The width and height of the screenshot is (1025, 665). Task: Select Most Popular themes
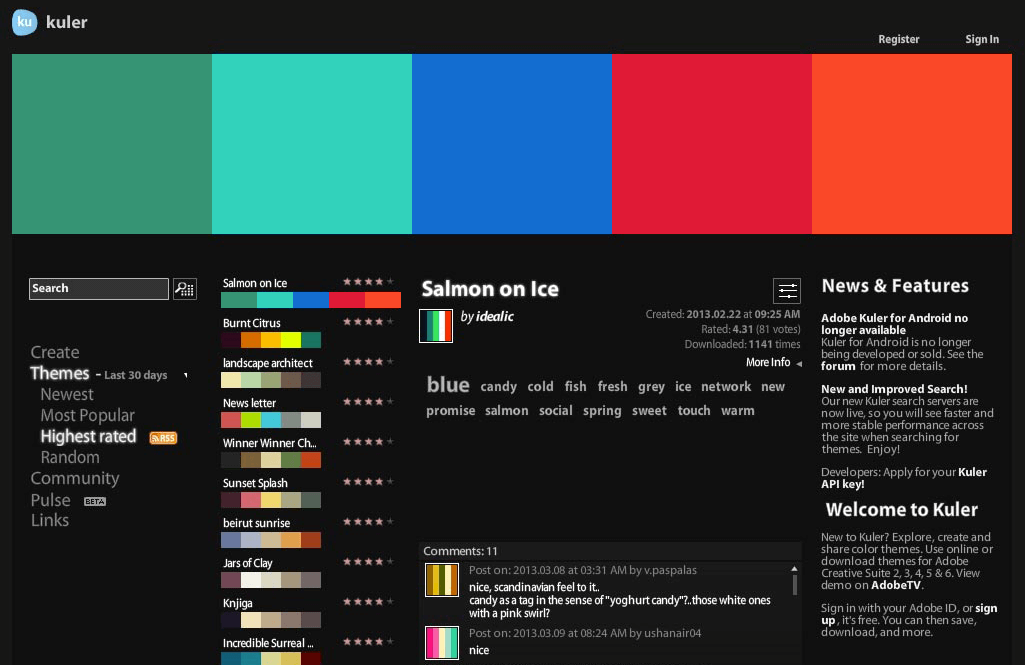click(x=88, y=415)
